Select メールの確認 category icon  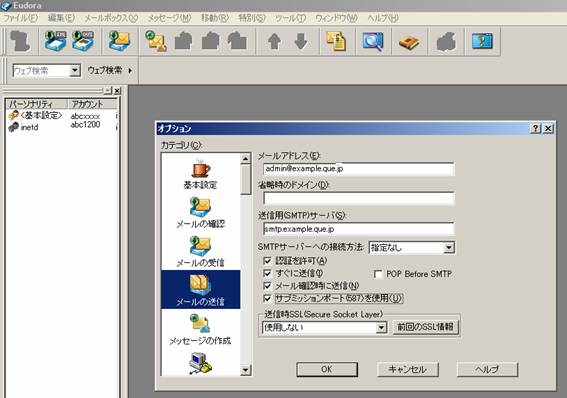click(x=200, y=213)
